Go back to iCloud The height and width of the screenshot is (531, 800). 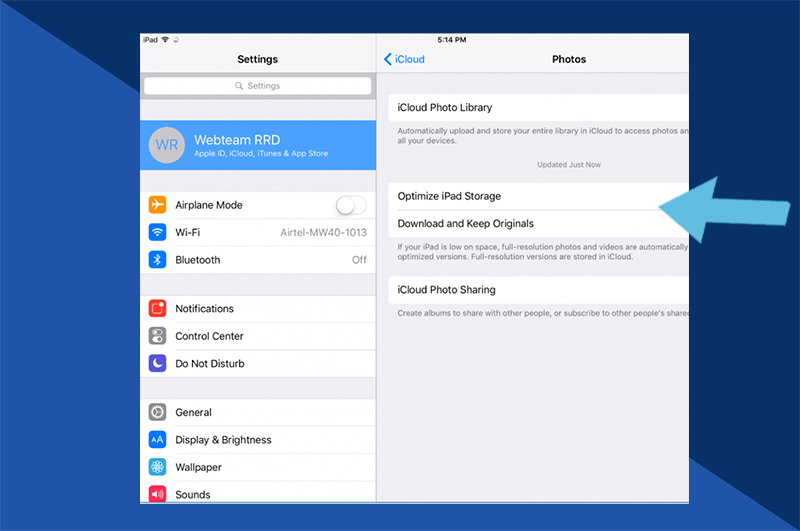pos(404,59)
